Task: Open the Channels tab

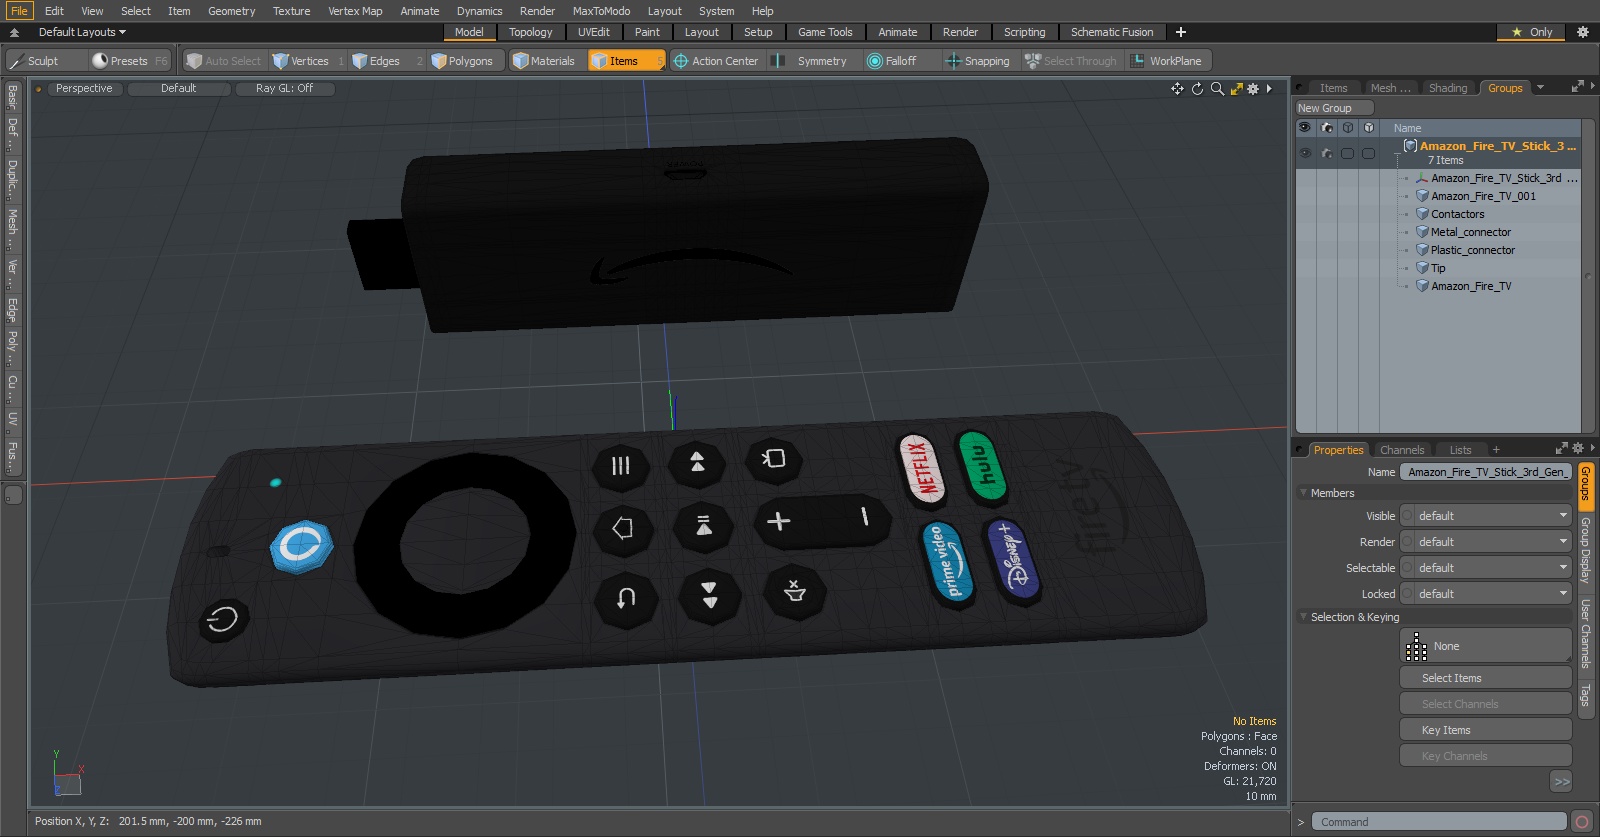Action: click(1402, 450)
